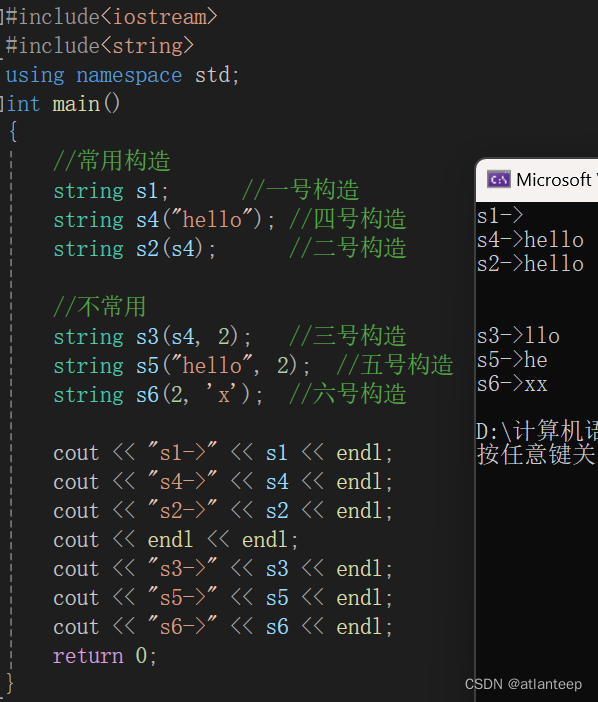
Task: Click the comment '//五号构造'
Action: click(x=395, y=365)
